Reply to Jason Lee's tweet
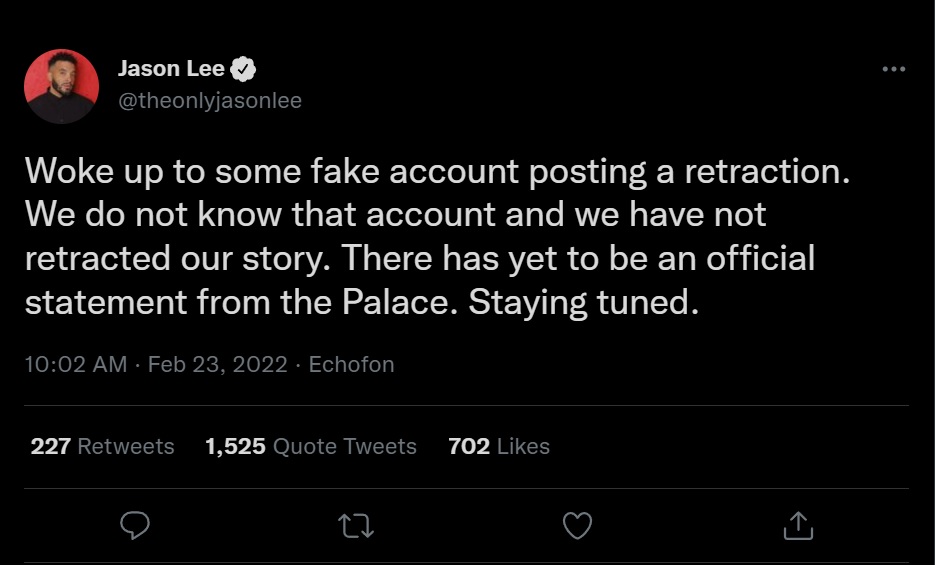Screen dimensions: 935x565 coord(135,525)
